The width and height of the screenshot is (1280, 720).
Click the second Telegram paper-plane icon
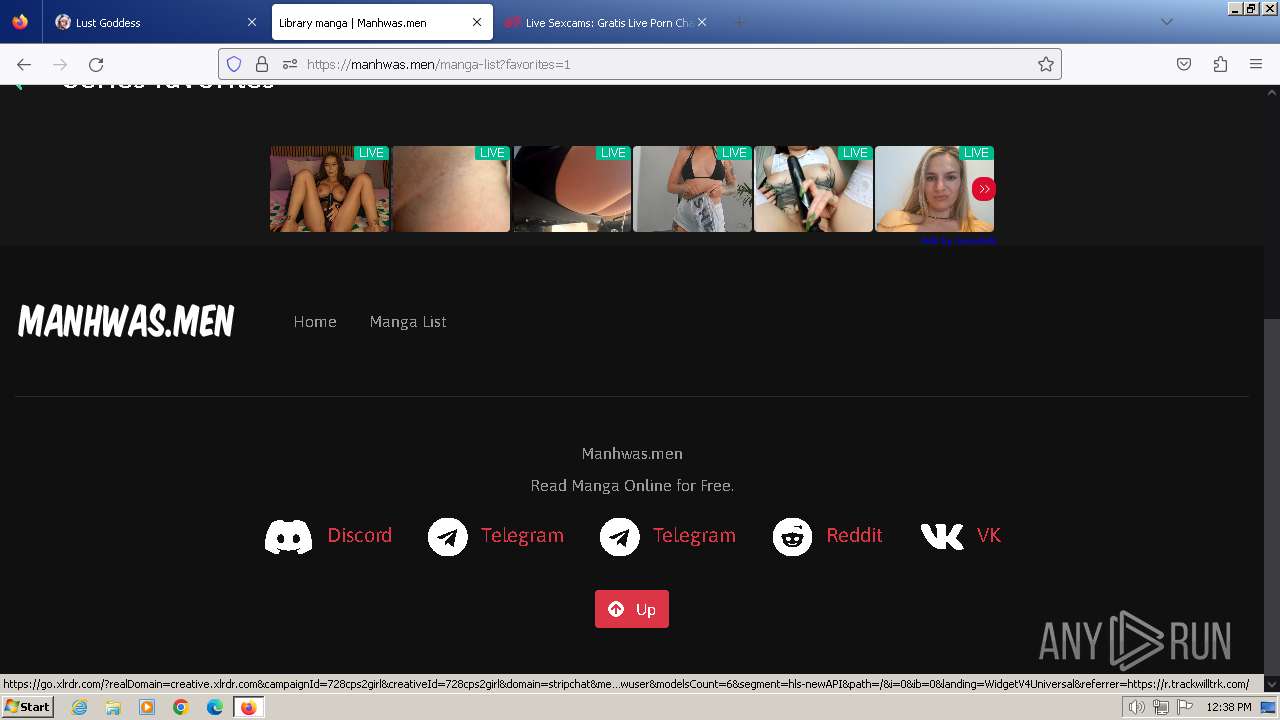click(x=620, y=537)
